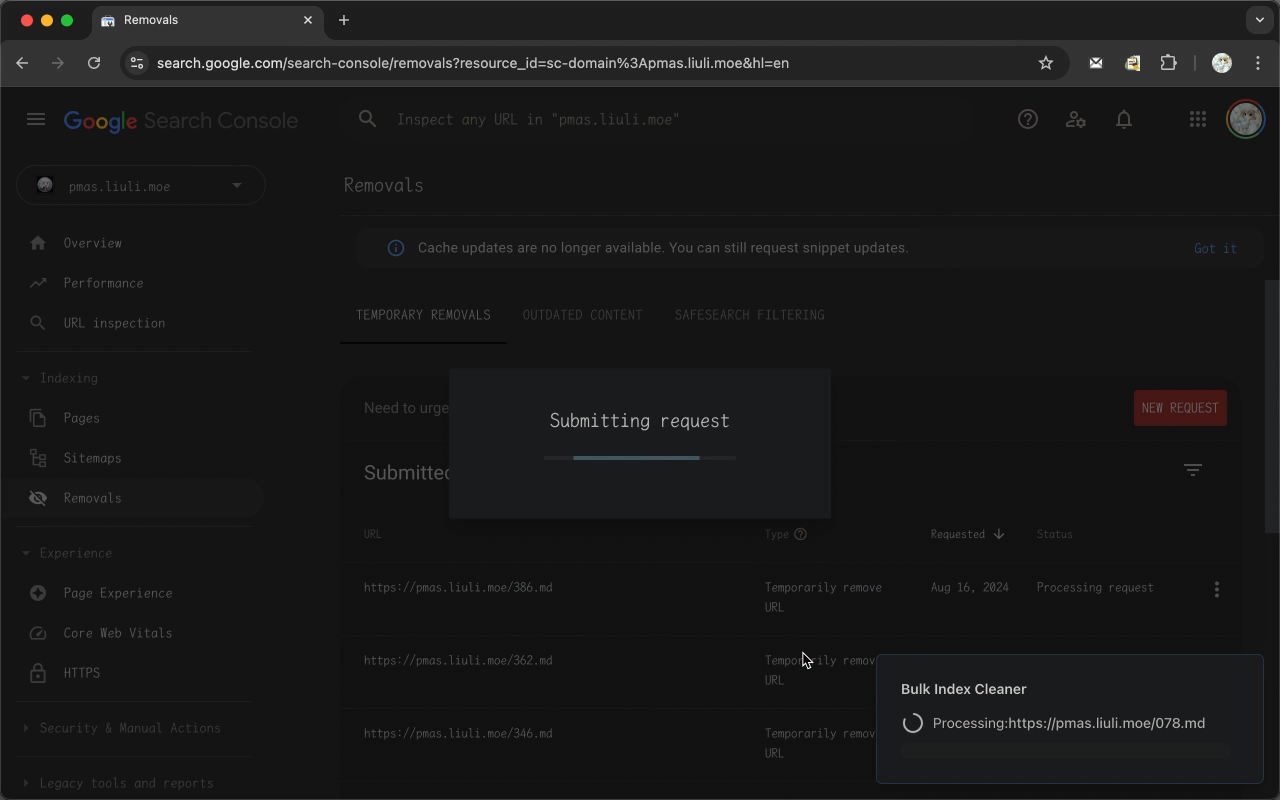1280x800 pixels.
Task: Click Processing request status text
Action: [1095, 587]
